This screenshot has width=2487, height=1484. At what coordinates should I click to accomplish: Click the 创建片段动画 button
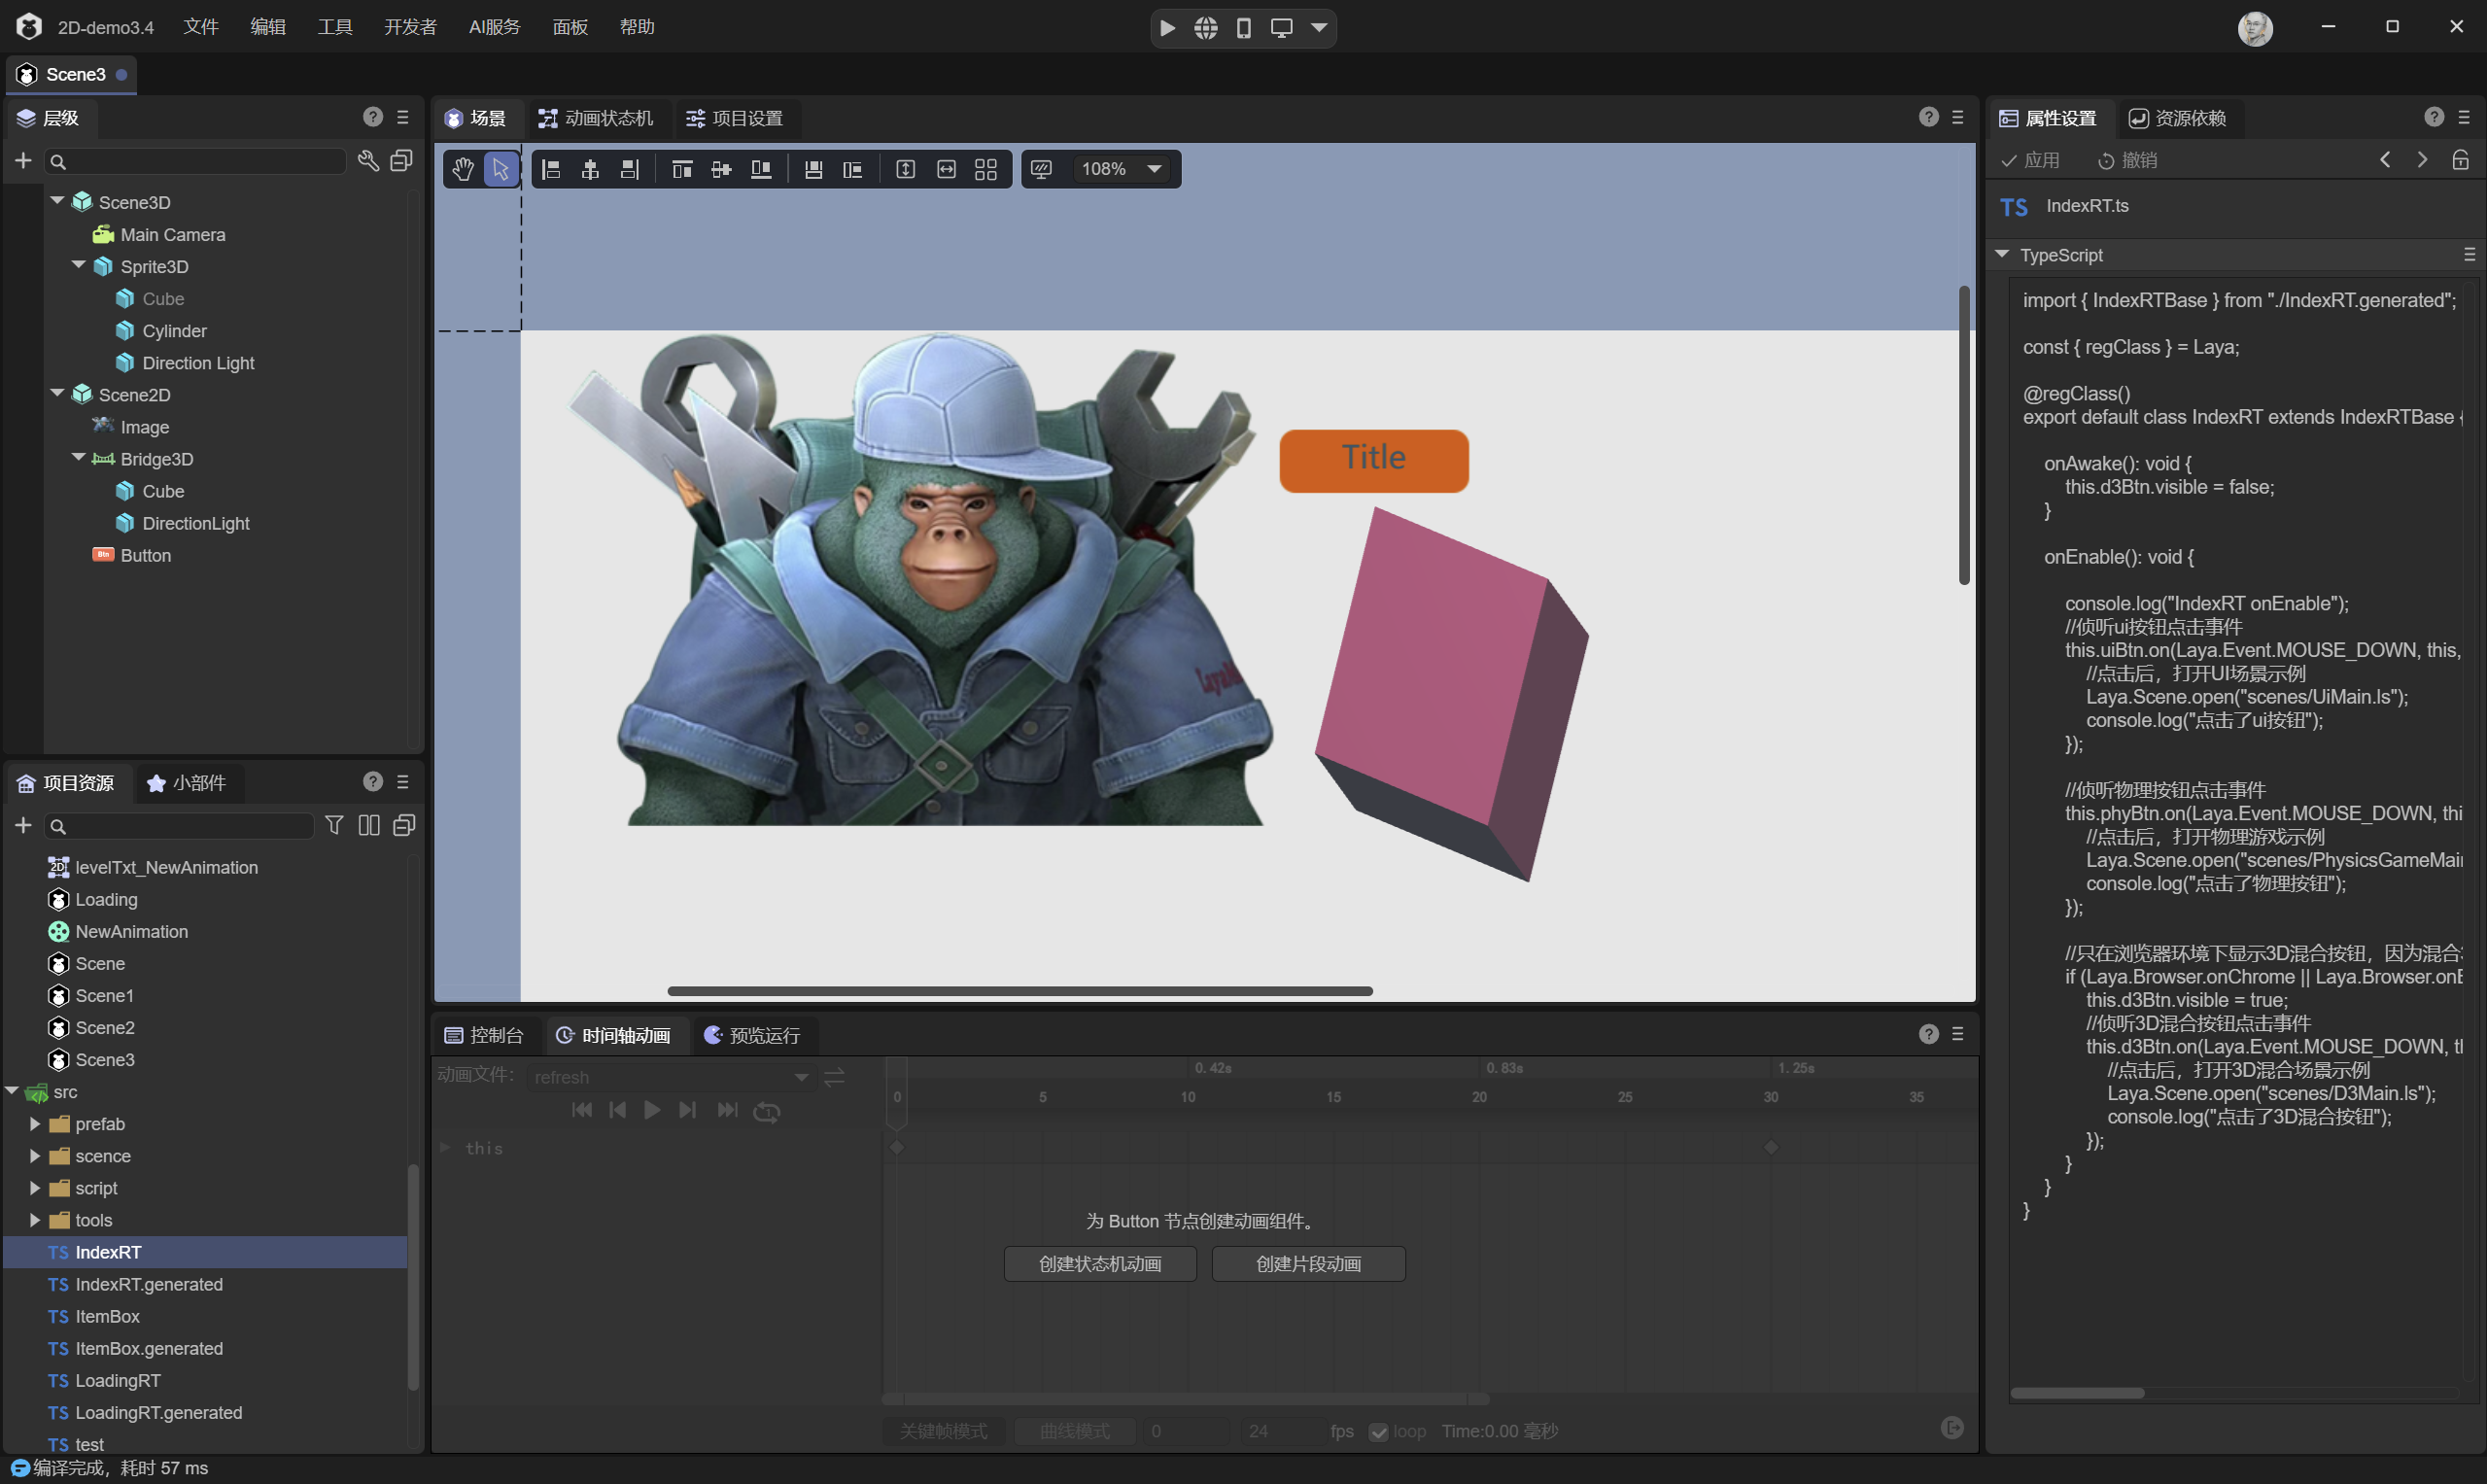pos(1308,1264)
